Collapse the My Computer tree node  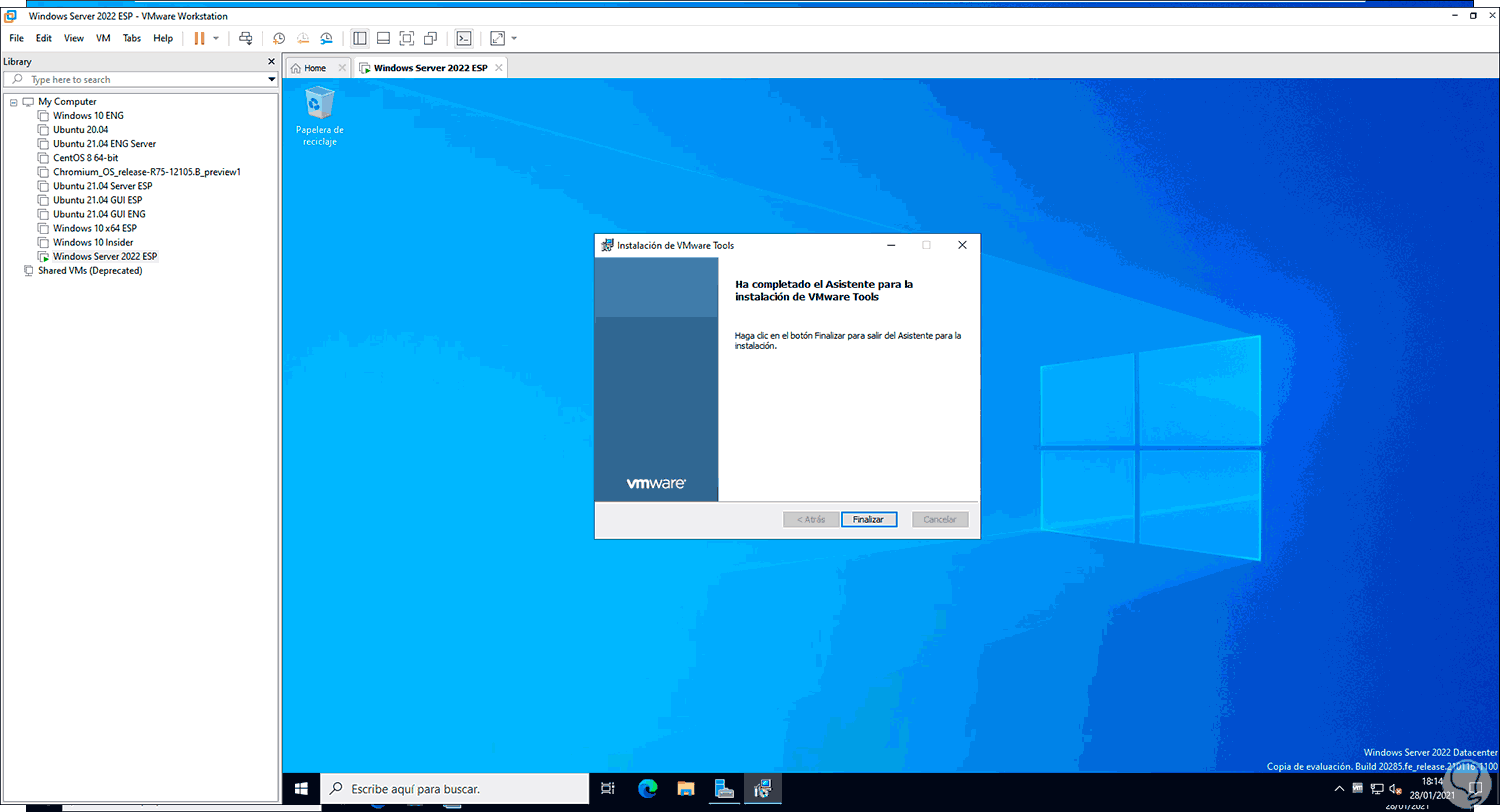(13, 102)
